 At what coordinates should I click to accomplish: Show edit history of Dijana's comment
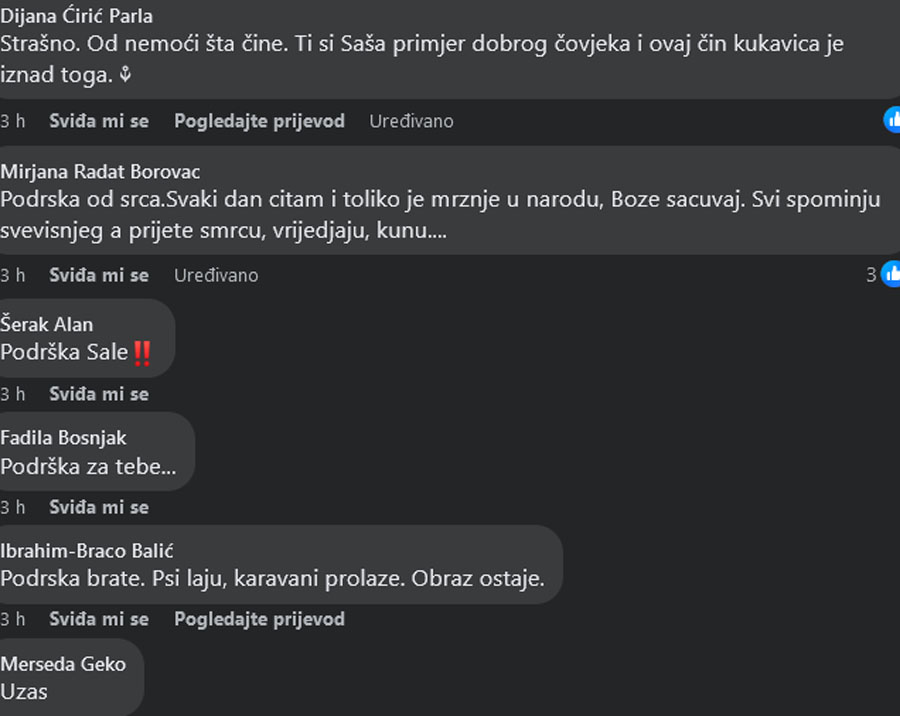pyautogui.click(x=411, y=121)
